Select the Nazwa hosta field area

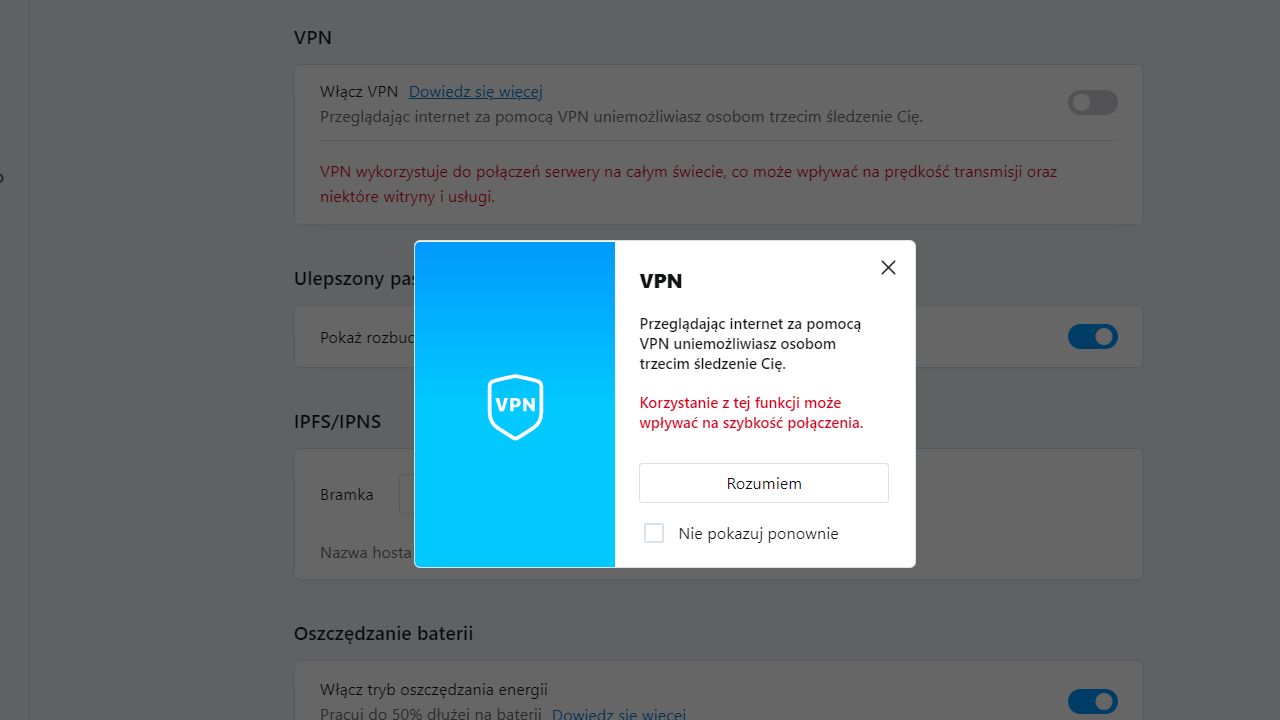[365, 552]
